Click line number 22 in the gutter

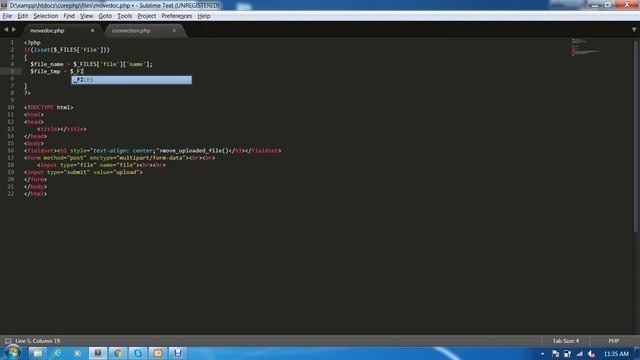[11, 194]
